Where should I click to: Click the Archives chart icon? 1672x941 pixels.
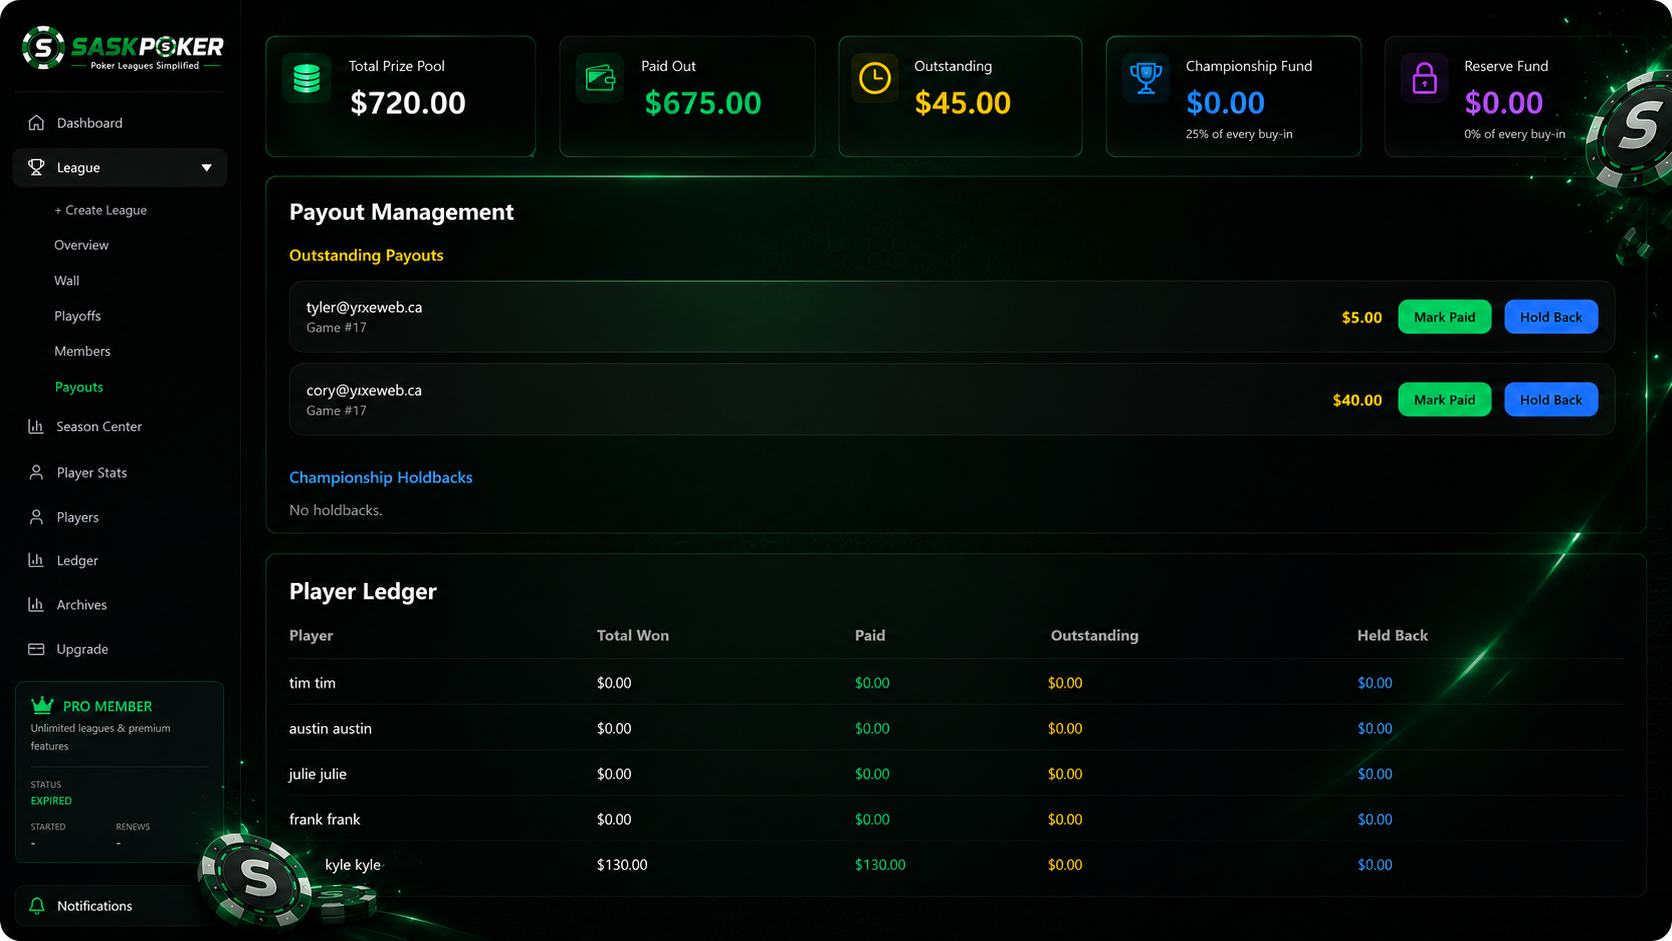[36, 604]
